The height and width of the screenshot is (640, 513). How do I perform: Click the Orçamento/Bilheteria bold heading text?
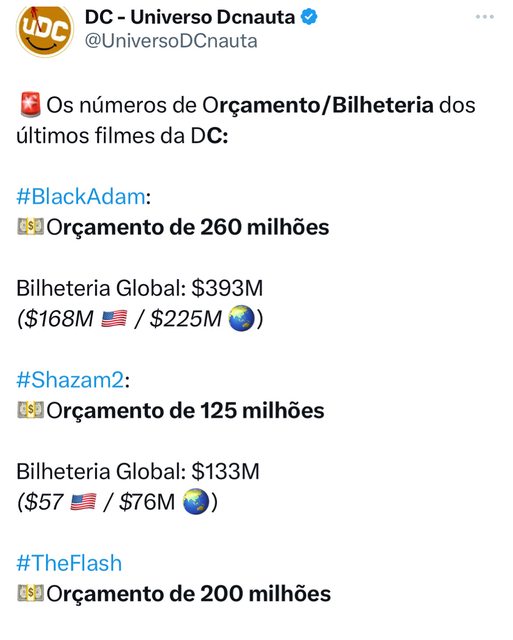[x=318, y=105]
